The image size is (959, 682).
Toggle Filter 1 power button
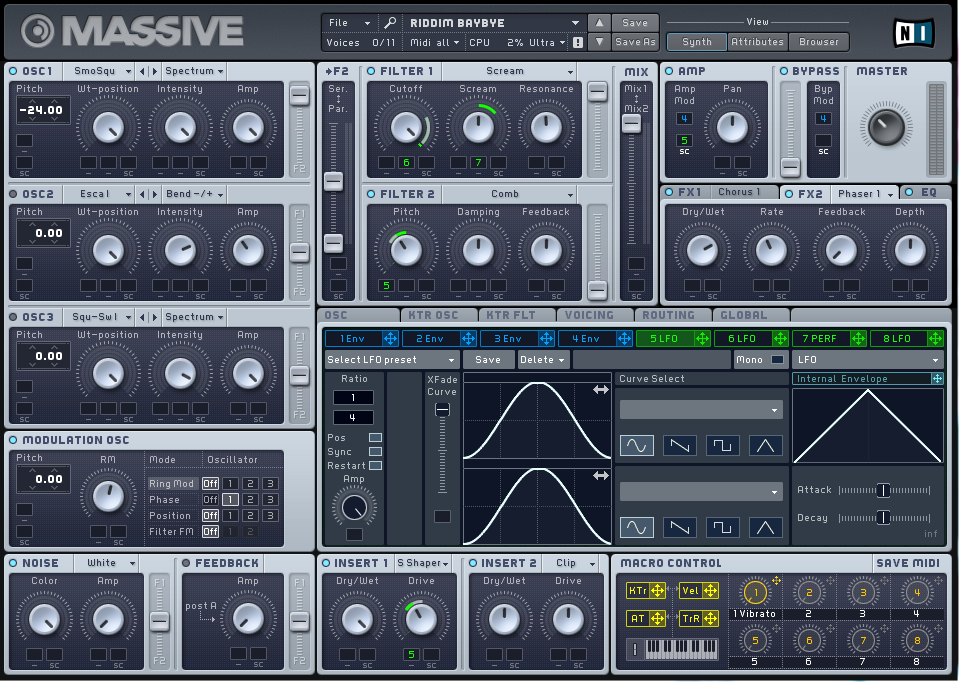click(371, 72)
